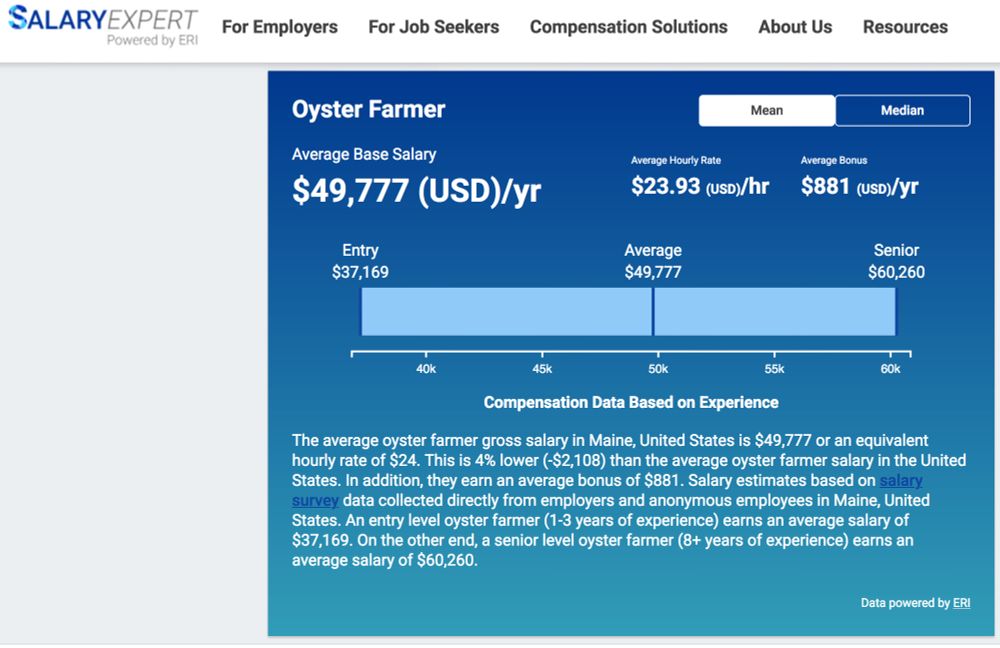Open the Compensation Solutions menu

(x=628, y=27)
